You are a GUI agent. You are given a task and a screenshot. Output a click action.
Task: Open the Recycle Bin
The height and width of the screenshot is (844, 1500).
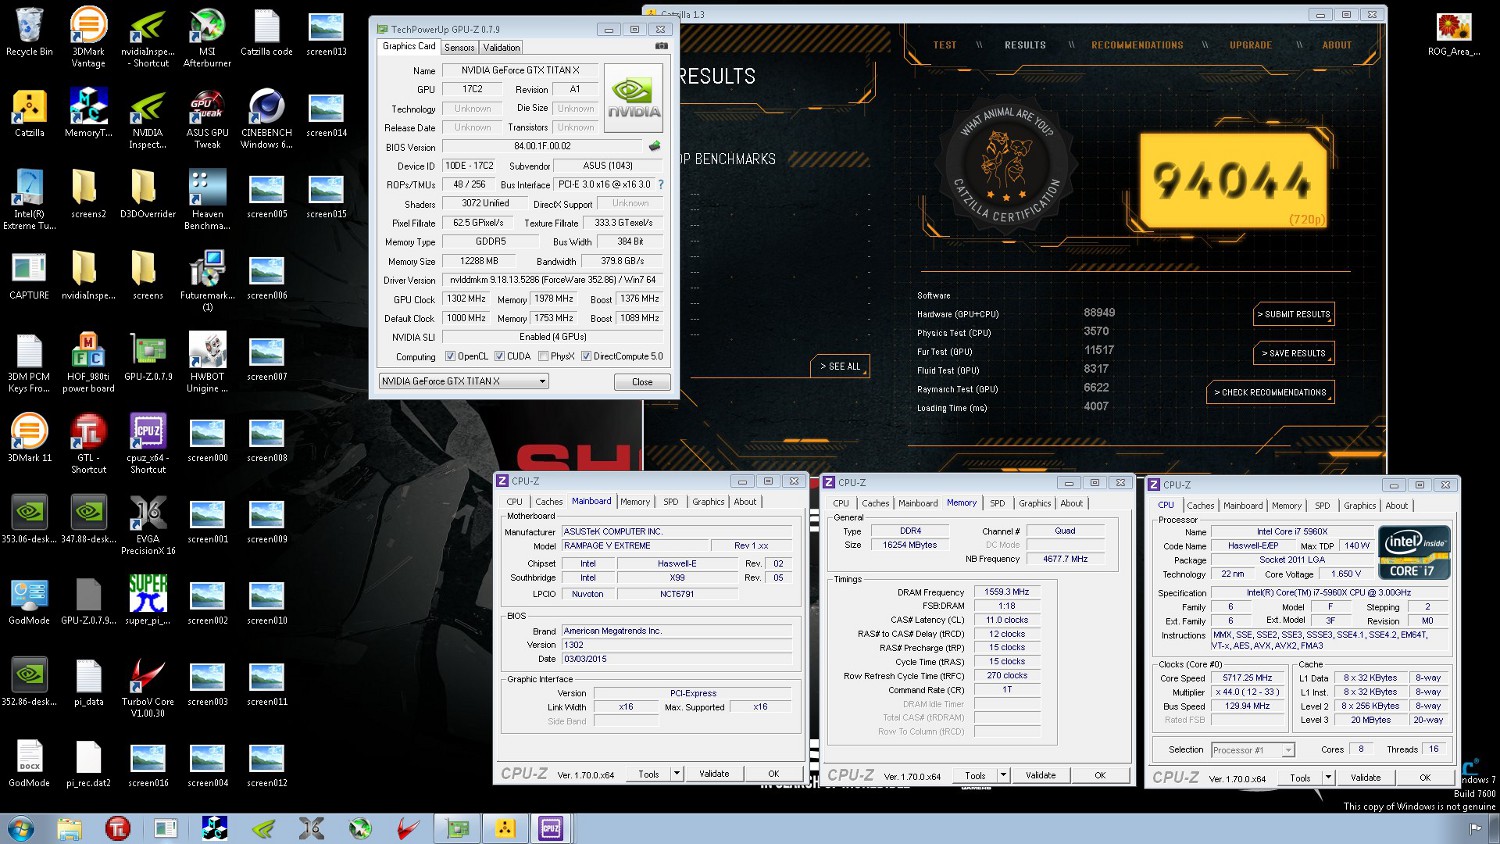click(29, 31)
